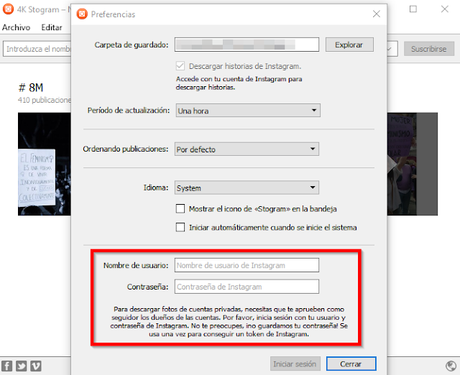Image resolution: width=460 pixels, height=375 pixels.
Task: Toggle Descargar historias de Instagram checkbox
Action: [180, 66]
